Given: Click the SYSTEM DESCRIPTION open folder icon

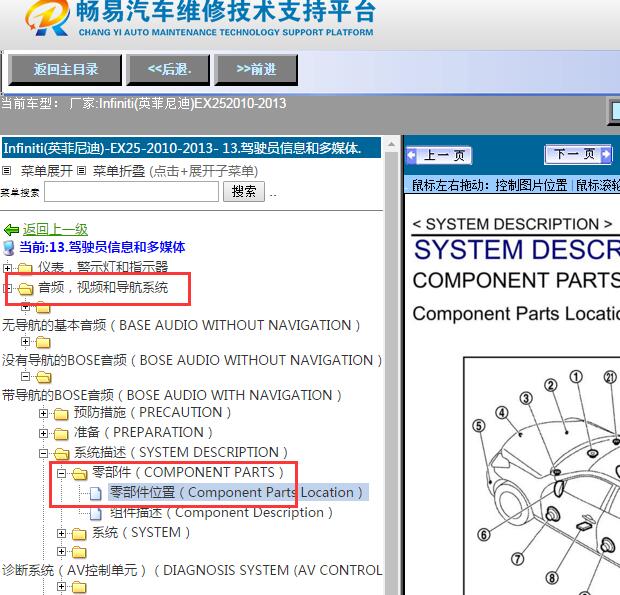Looking at the screenshot, I should click(62, 453).
